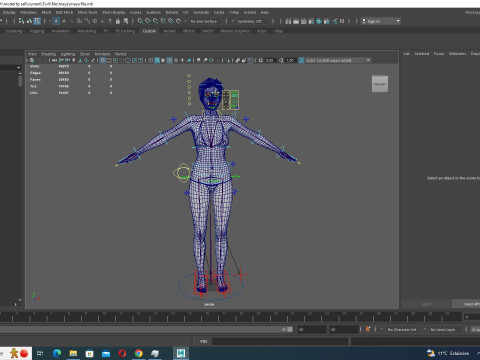Image resolution: width=480 pixels, height=360 pixels.
Task: Open Microsoft Edge from taskbar
Action: click(x=57, y=353)
